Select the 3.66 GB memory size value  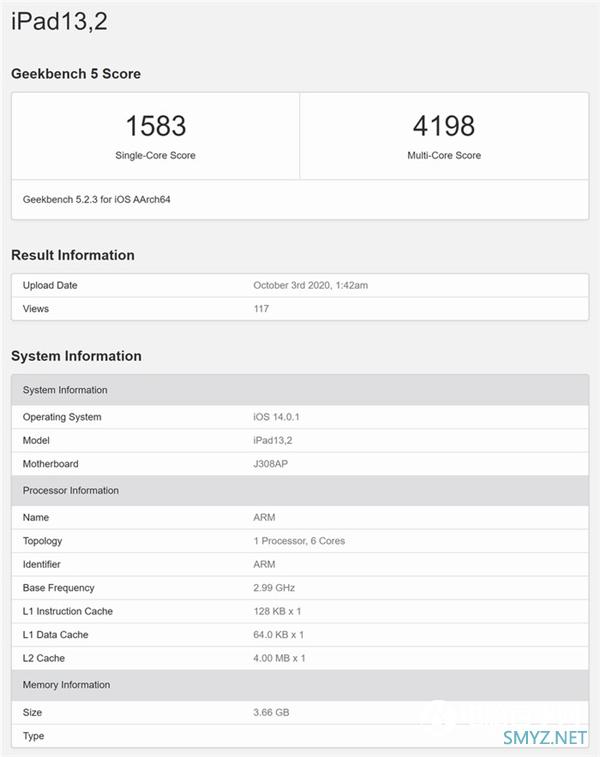271,713
